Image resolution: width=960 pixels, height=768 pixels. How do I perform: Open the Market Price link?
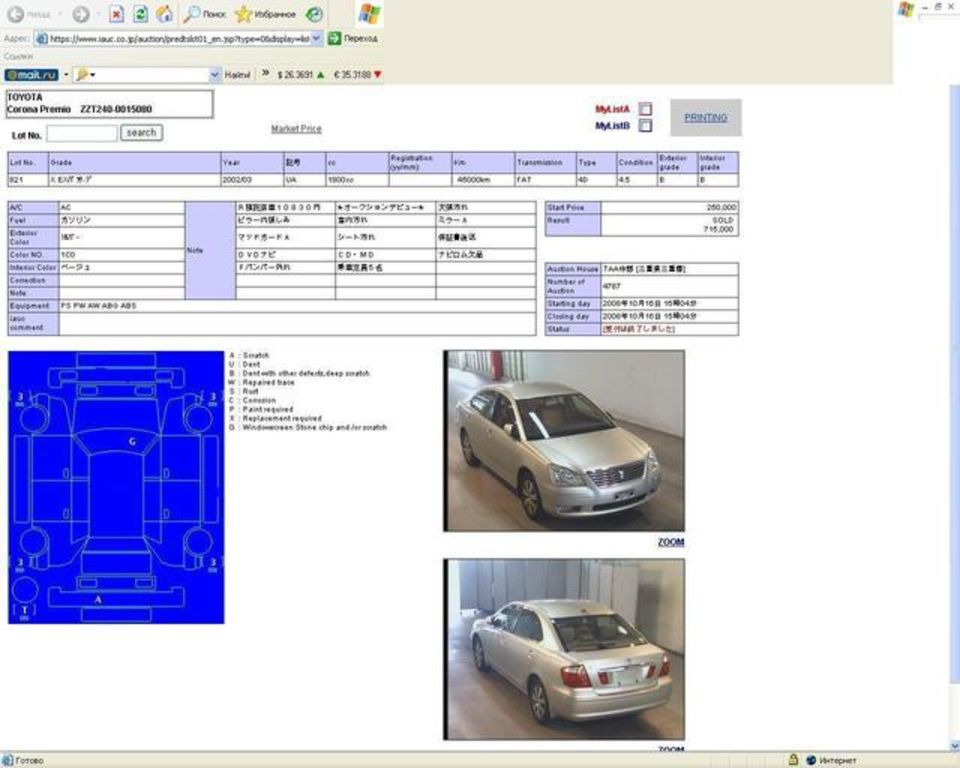point(296,129)
